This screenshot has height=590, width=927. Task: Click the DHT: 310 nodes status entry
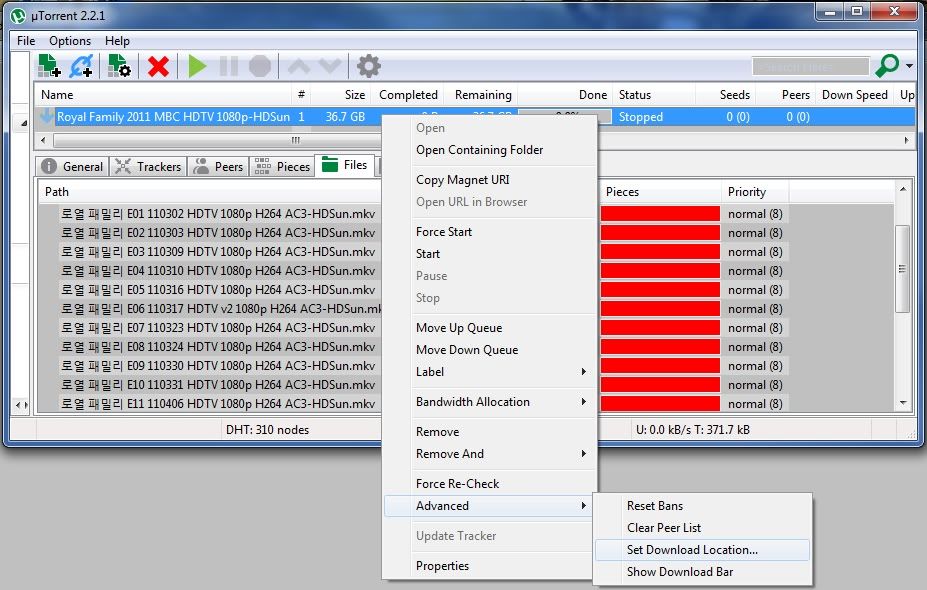pos(267,430)
